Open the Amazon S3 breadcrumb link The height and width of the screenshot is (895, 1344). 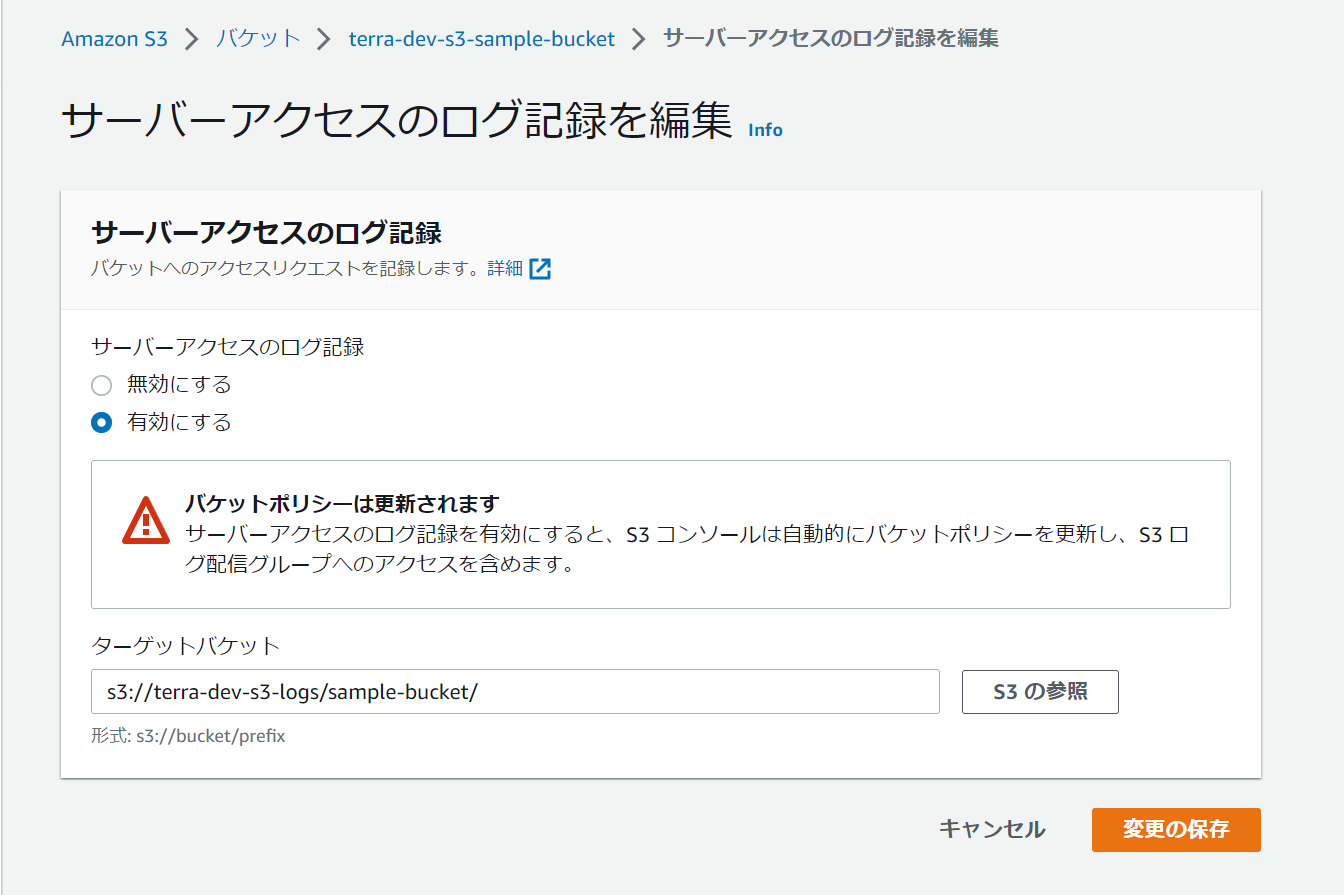tap(114, 39)
